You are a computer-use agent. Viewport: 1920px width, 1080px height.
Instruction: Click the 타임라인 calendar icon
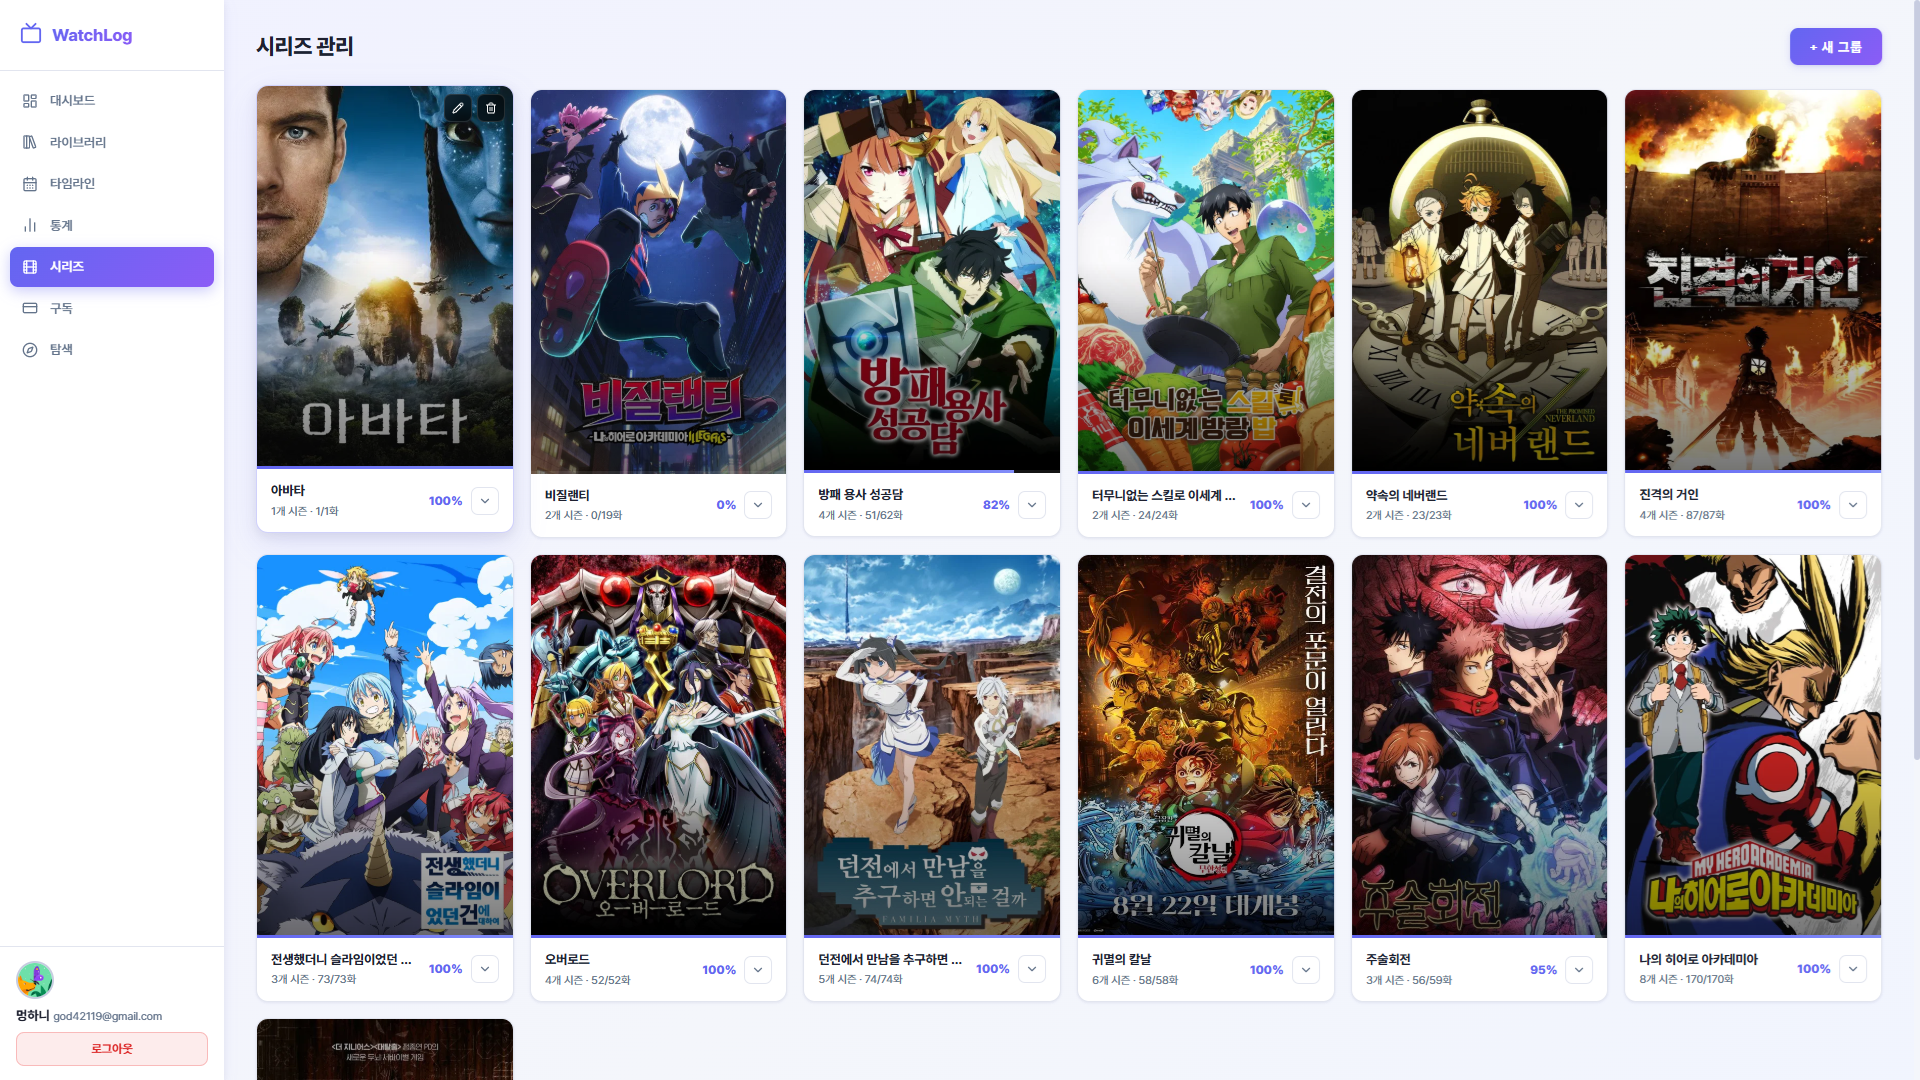30,184
